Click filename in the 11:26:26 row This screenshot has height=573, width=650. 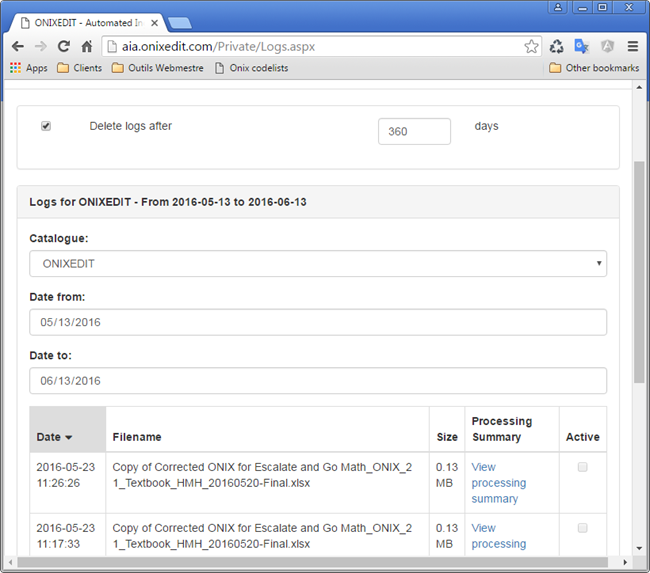coord(262,475)
